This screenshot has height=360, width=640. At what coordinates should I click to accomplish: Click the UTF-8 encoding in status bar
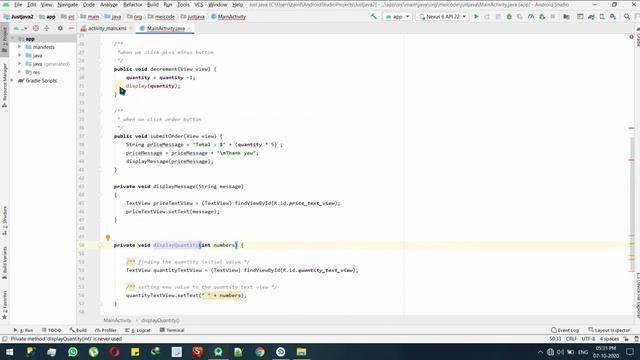(x=588, y=339)
